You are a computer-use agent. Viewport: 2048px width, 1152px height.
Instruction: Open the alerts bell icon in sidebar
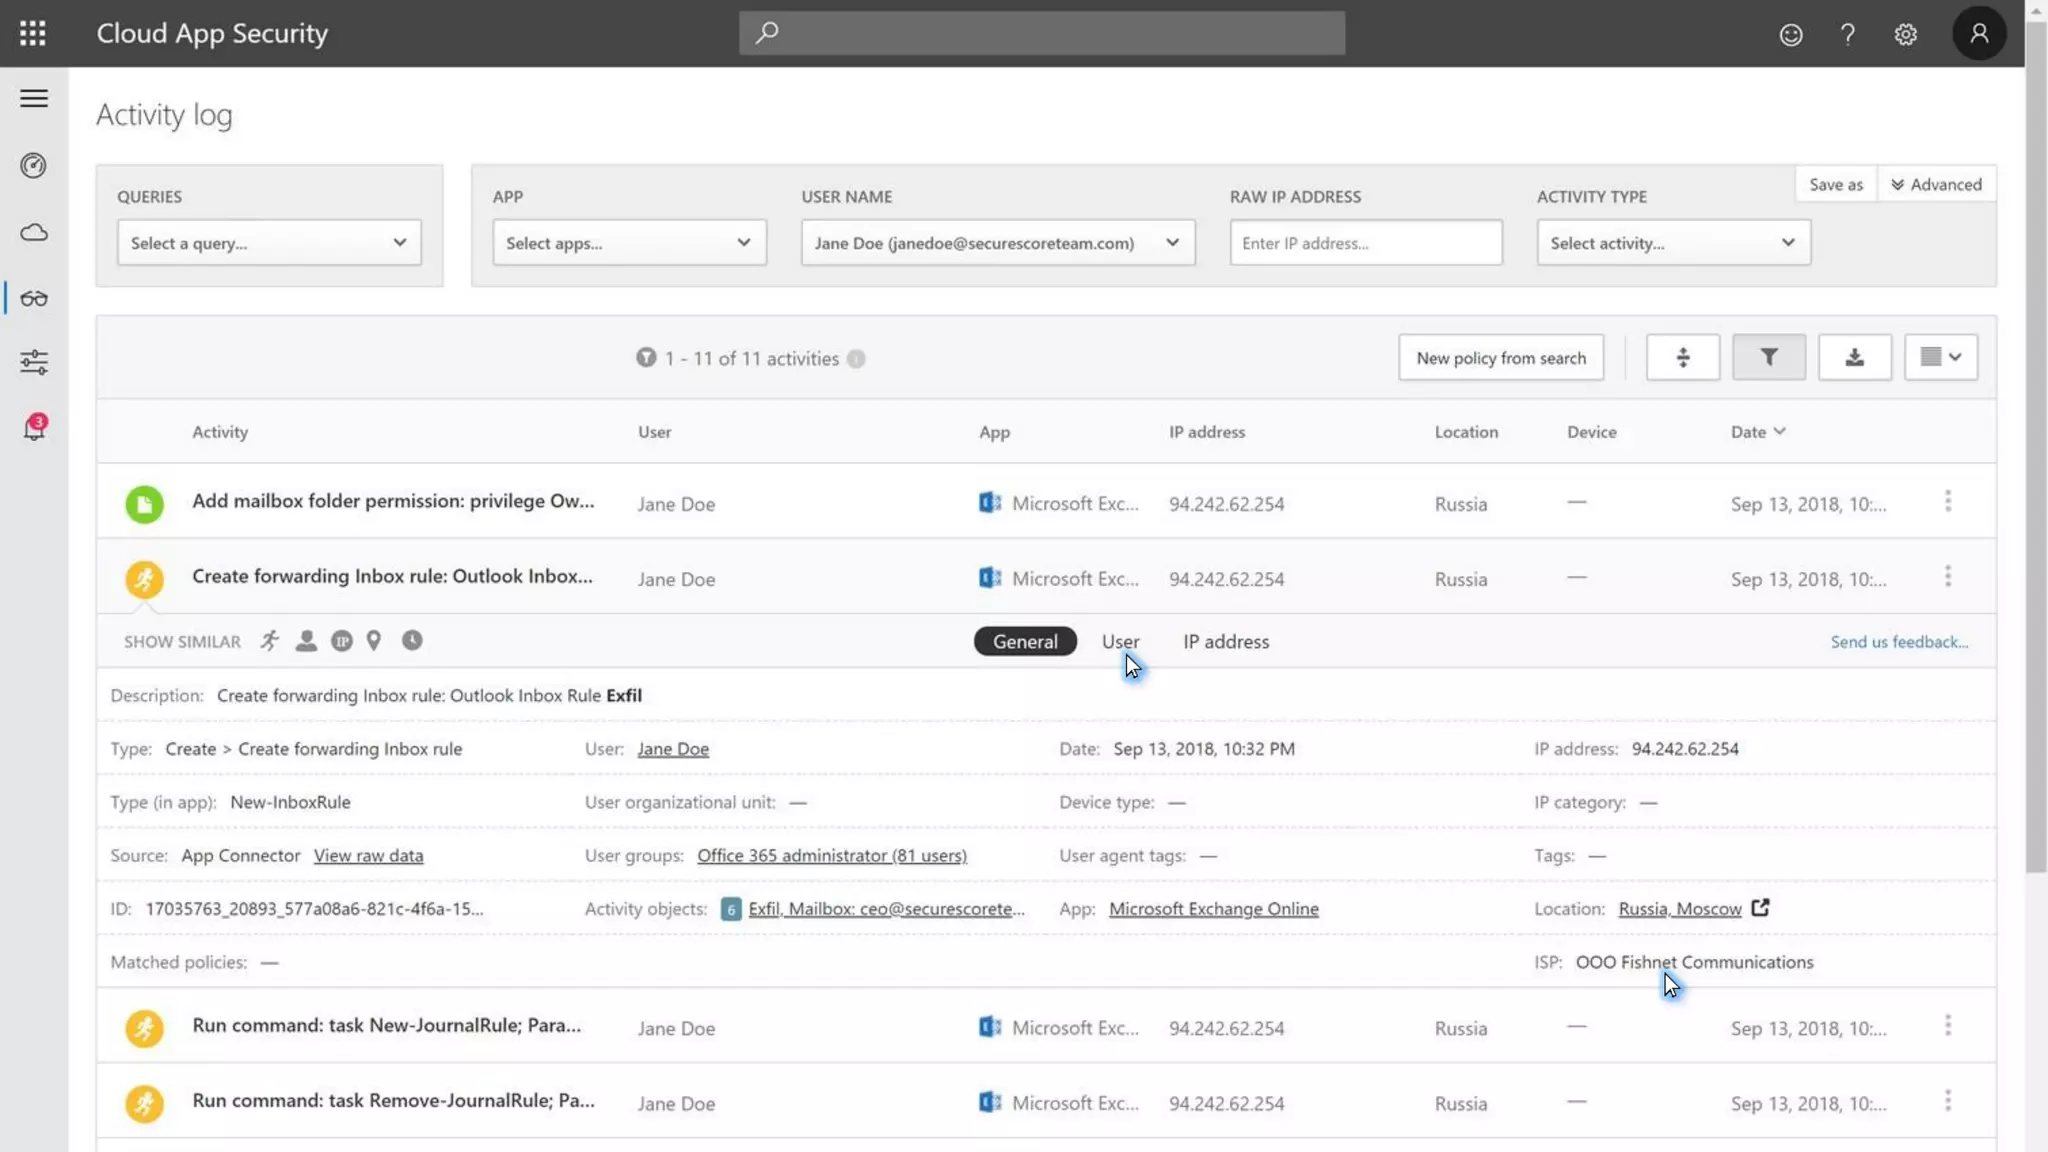[x=33, y=428]
